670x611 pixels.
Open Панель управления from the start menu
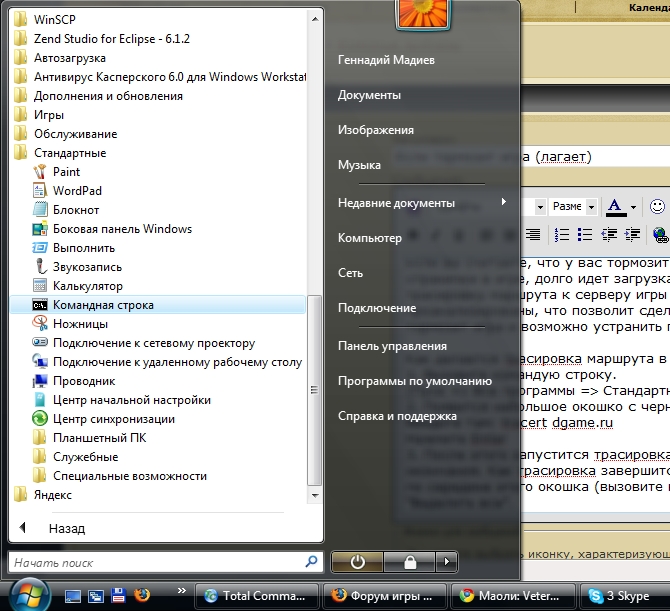(x=383, y=346)
